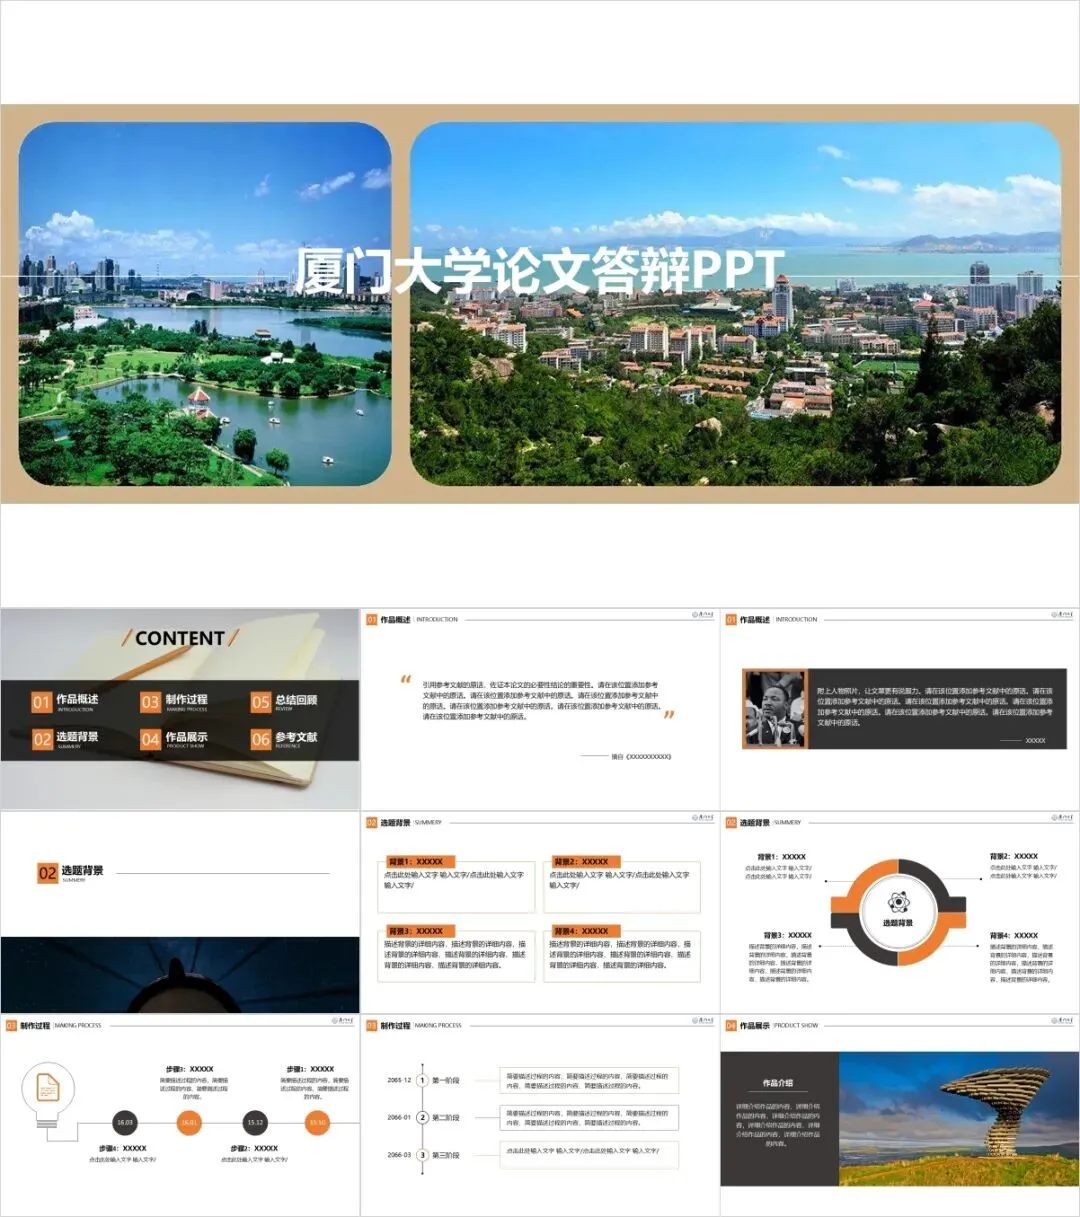Image resolution: width=1080 pixels, height=1217 pixels.
Task: Click the orange 背景3: XXXXX label tag
Action: point(421,930)
